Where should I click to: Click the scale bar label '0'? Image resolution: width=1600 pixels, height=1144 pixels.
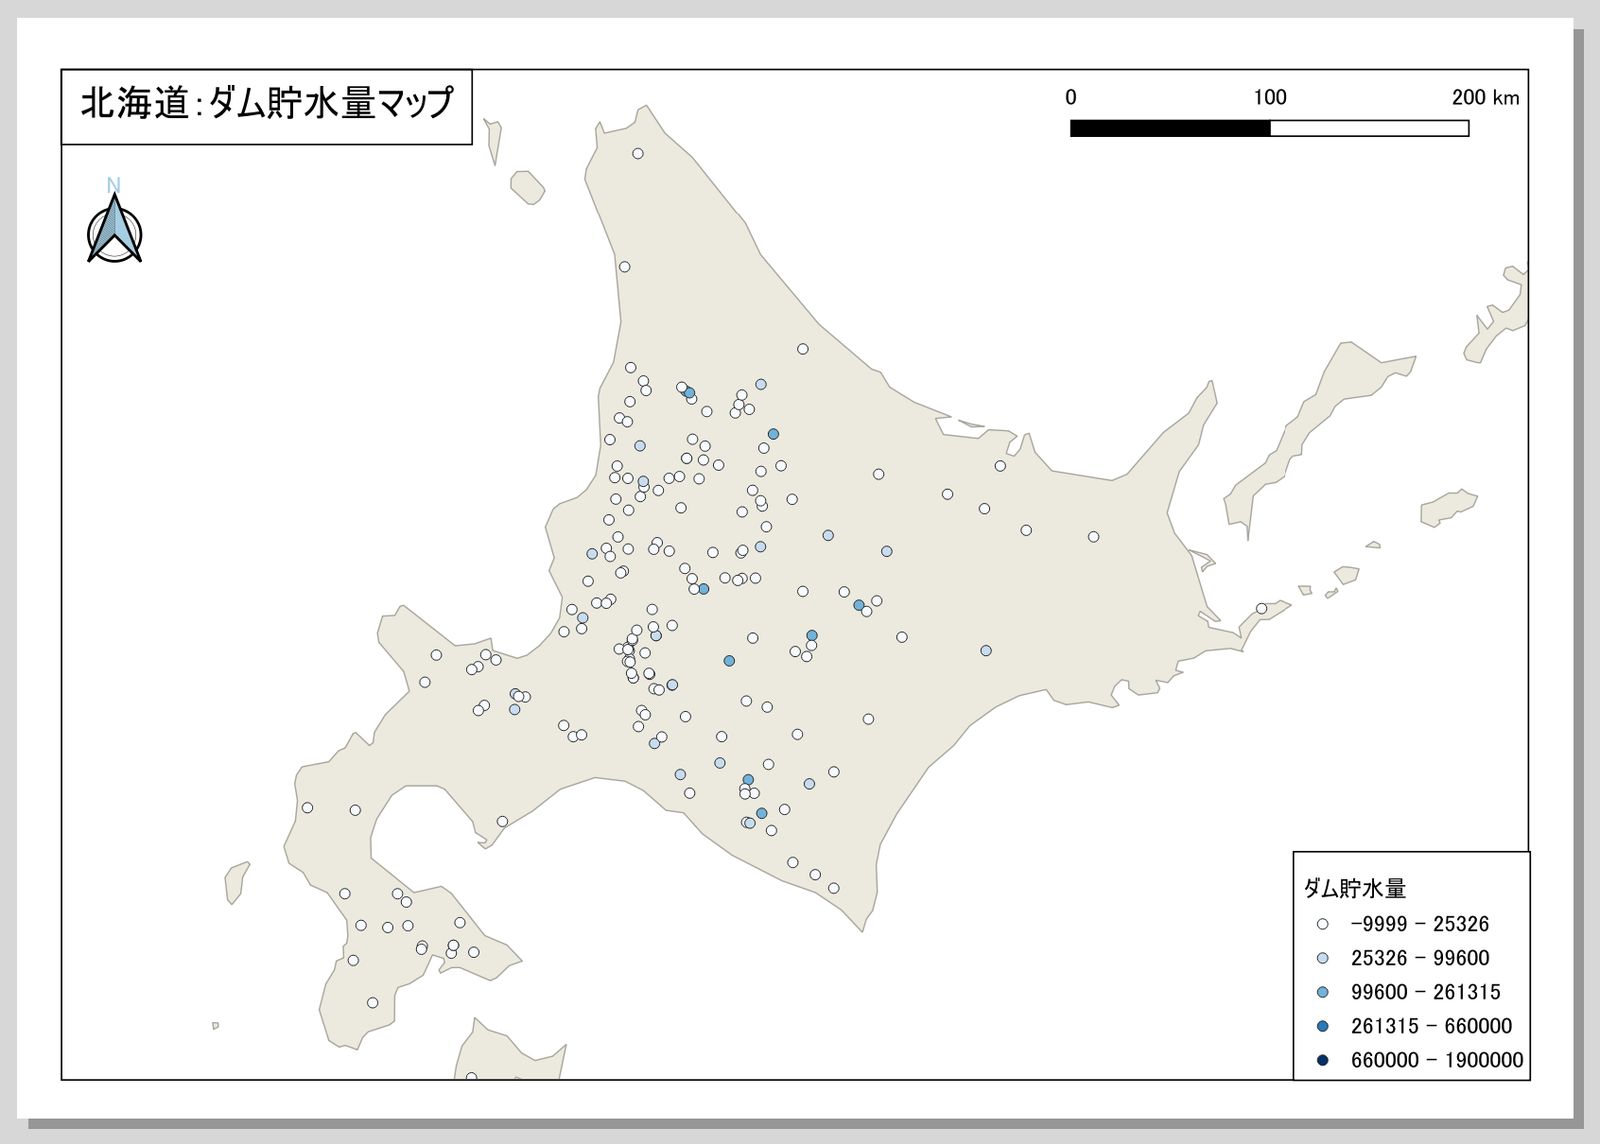click(1071, 97)
